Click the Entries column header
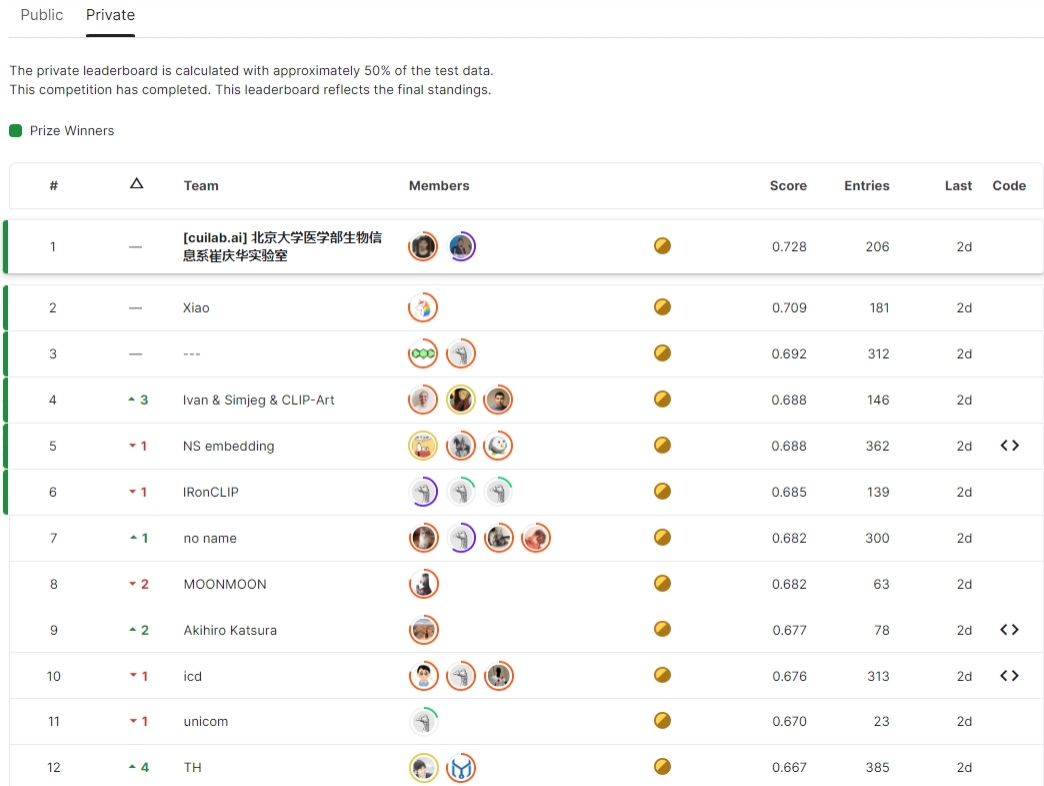The width and height of the screenshot is (1044, 786). point(866,186)
